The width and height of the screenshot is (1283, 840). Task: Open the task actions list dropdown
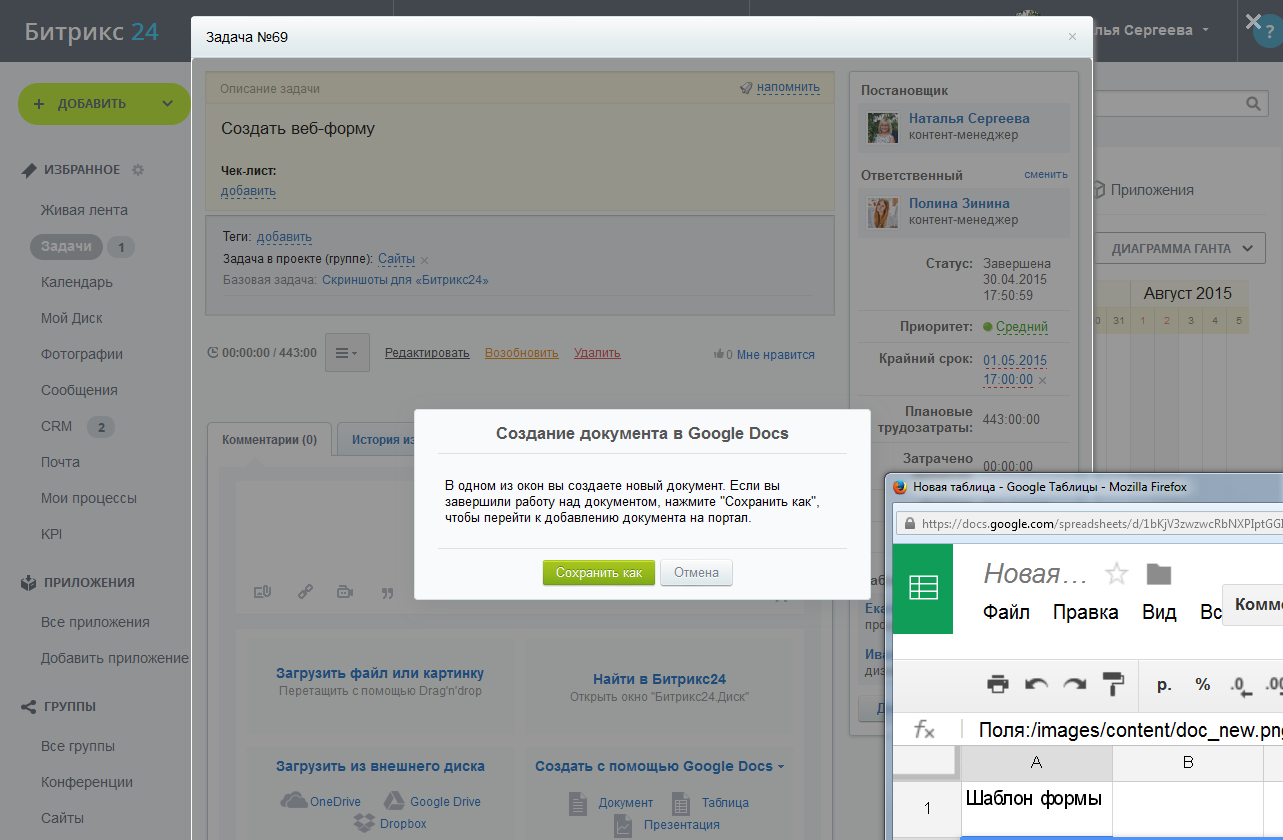pos(347,353)
